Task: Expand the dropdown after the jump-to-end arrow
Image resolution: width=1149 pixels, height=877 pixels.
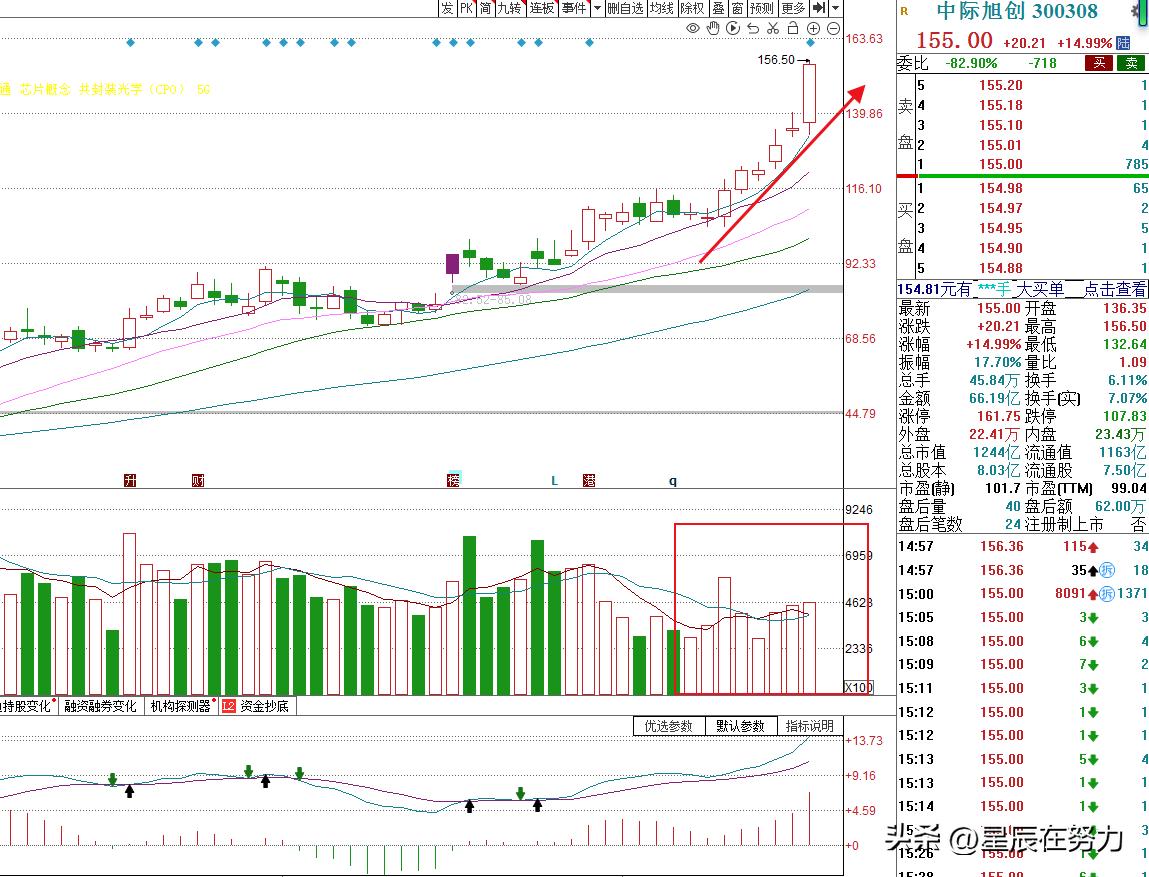Action: (835, 8)
